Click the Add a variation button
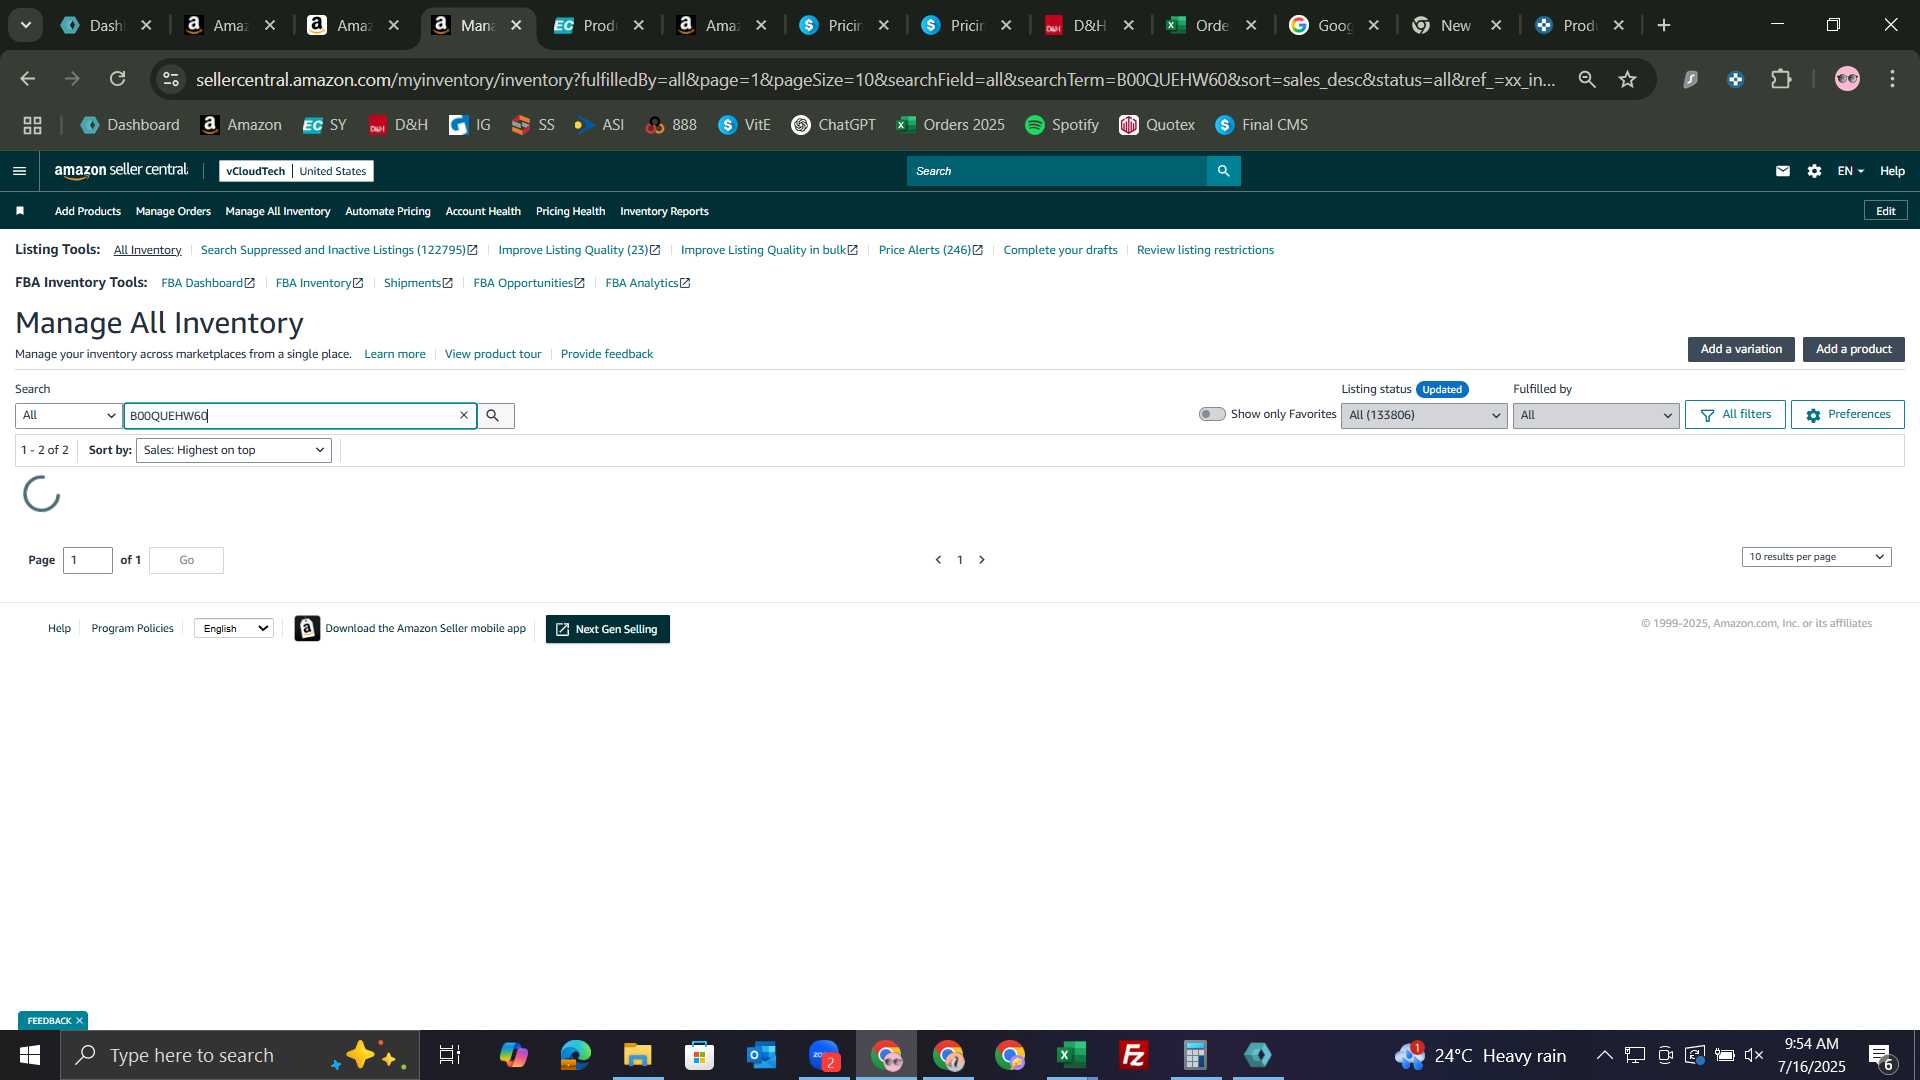Screen dimensions: 1920x1080 pos(1741,349)
